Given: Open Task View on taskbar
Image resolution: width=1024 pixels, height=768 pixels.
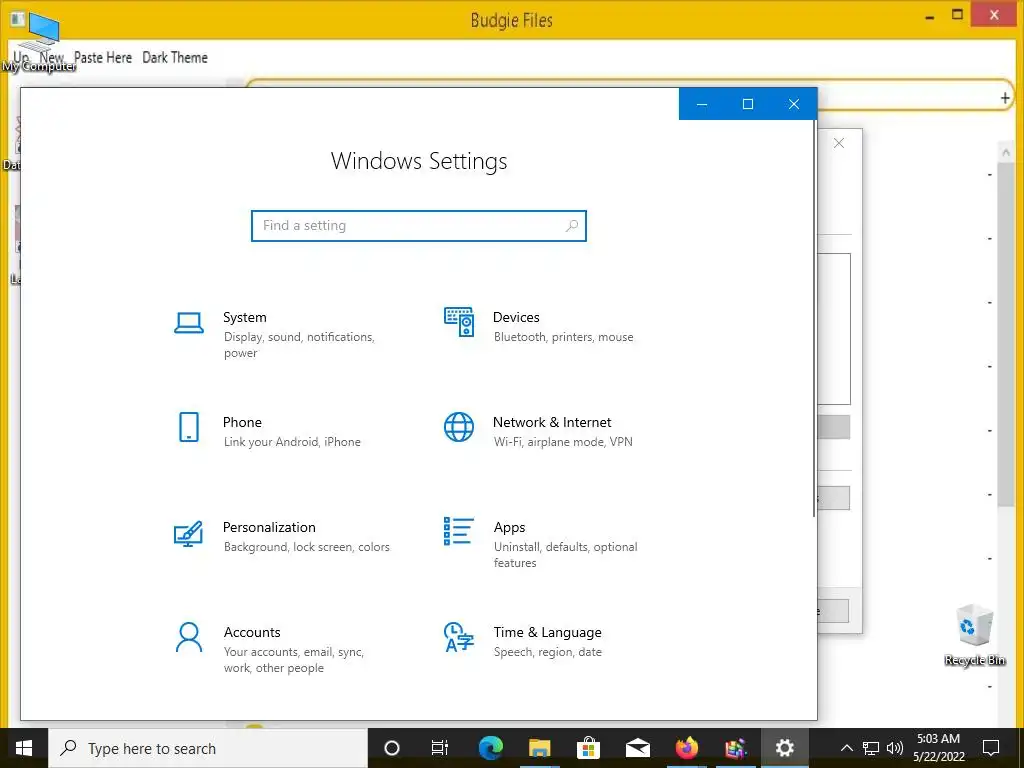Looking at the screenshot, I should point(440,748).
